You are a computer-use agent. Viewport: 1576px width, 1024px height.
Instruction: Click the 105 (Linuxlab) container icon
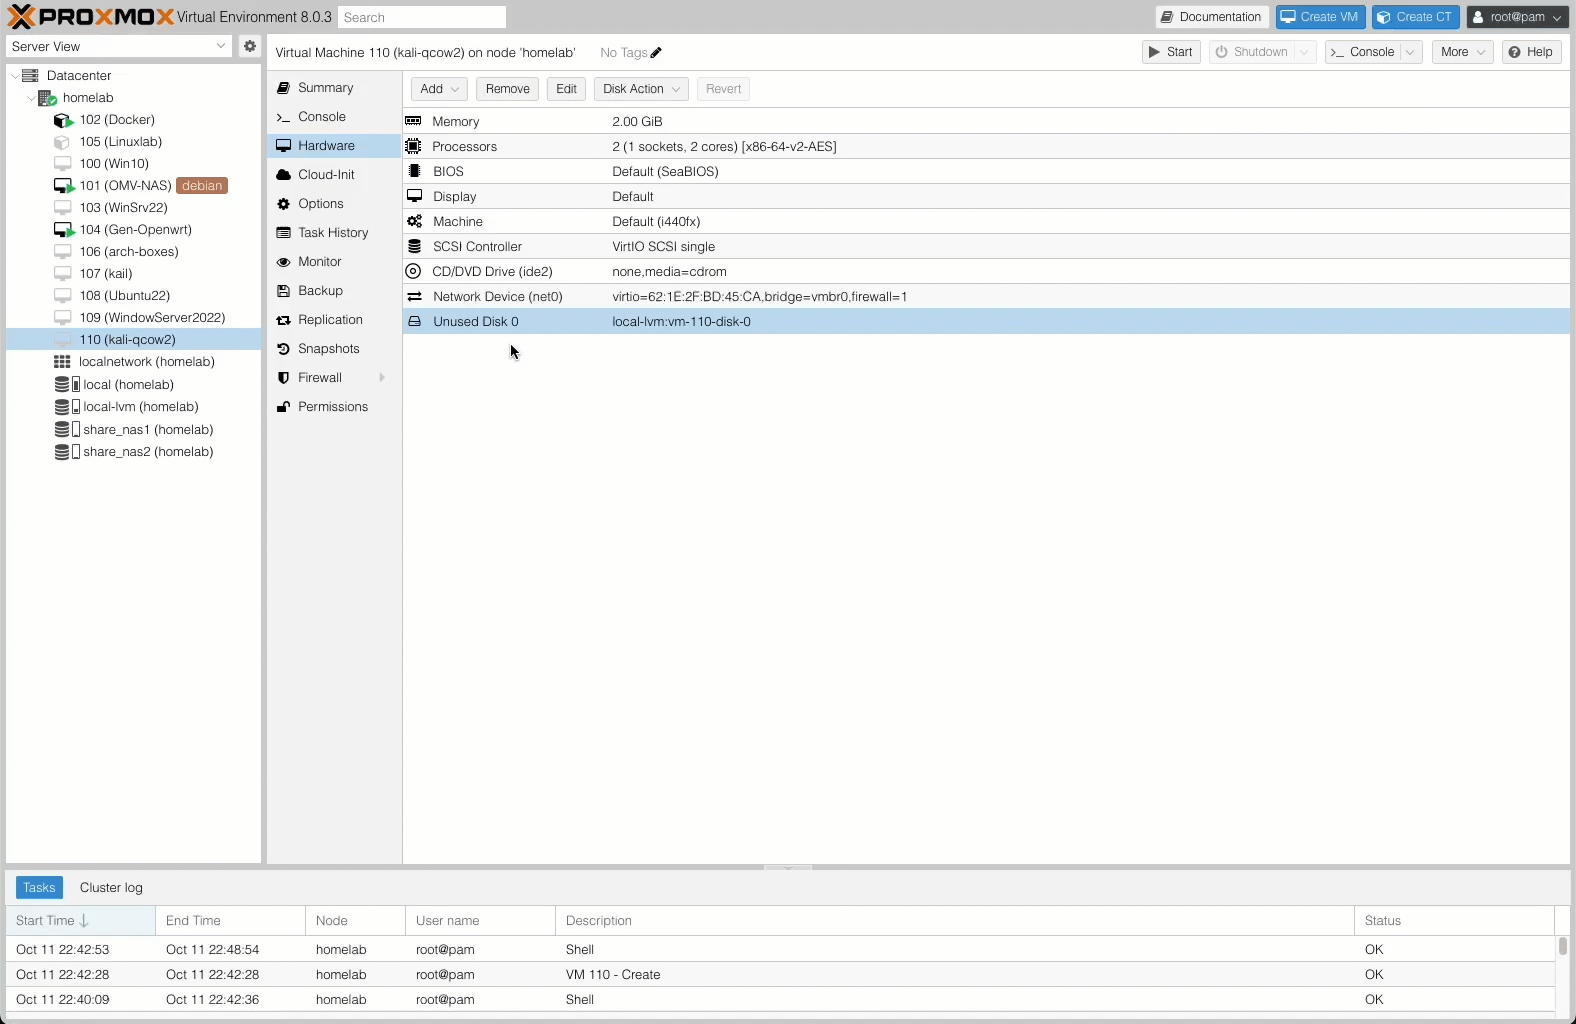[62, 142]
